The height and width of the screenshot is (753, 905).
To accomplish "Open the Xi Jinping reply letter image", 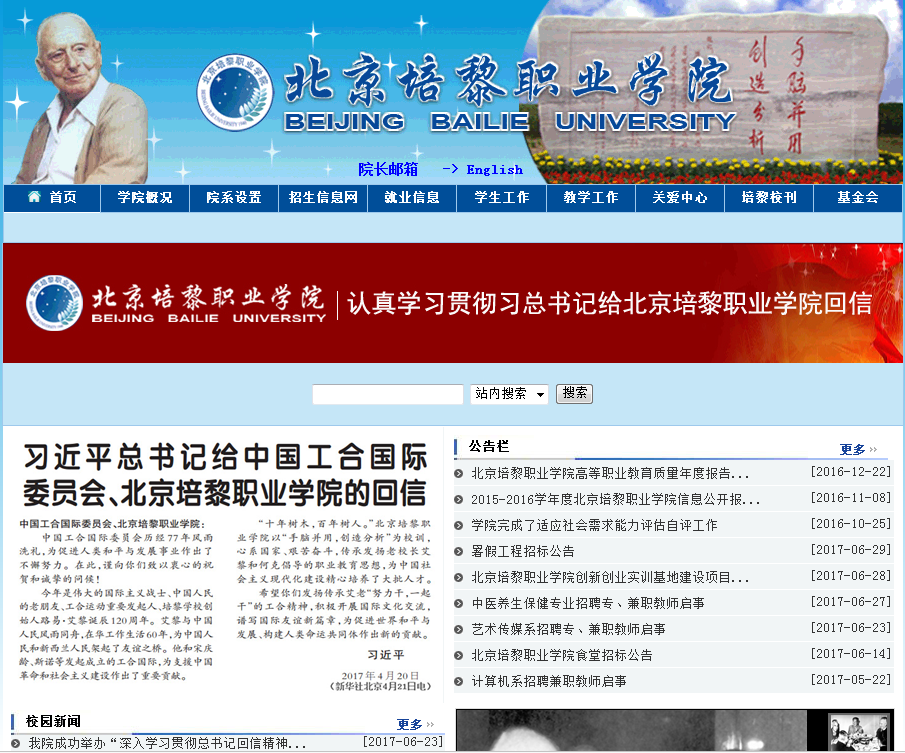I will (225, 565).
